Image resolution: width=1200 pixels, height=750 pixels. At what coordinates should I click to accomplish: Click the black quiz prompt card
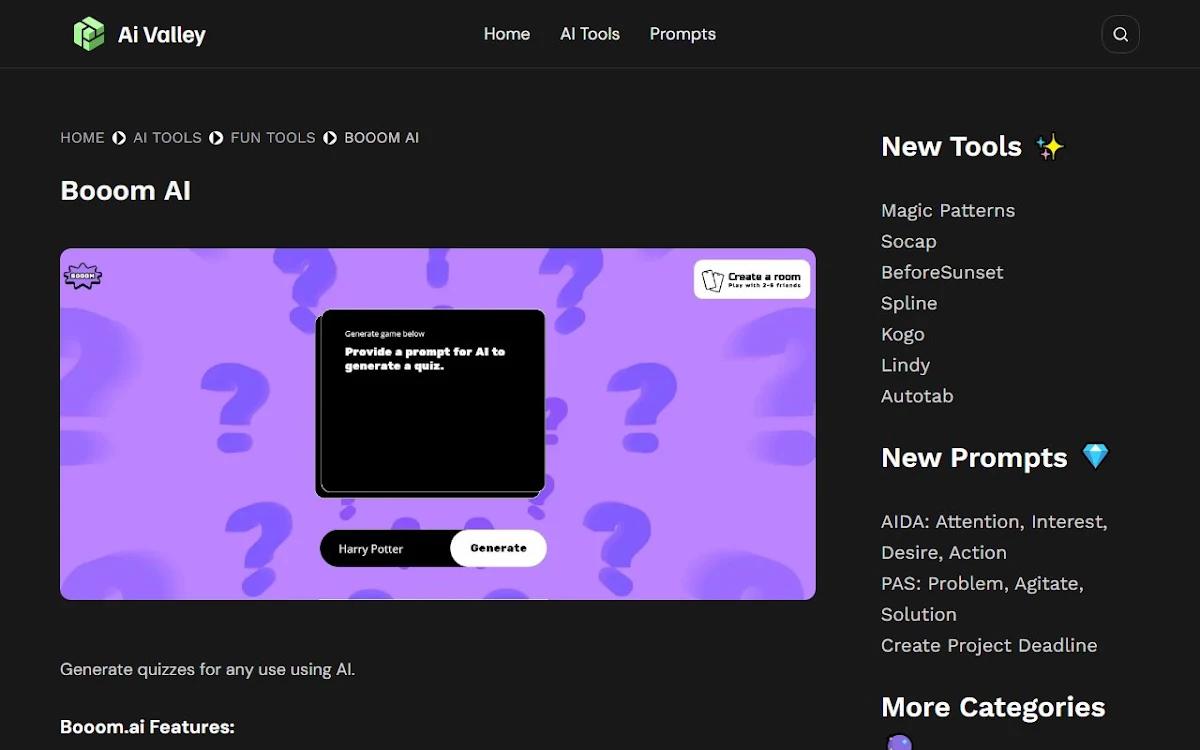coord(431,403)
